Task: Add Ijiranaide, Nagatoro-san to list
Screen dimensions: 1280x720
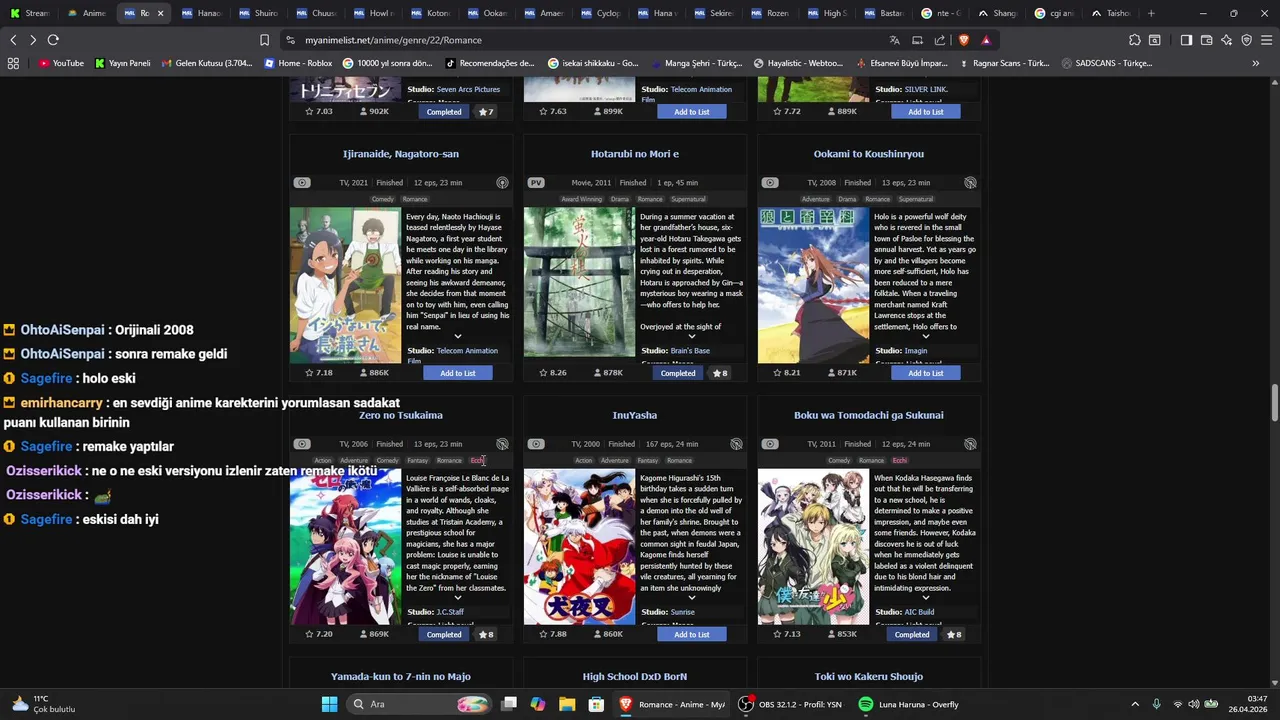Action: 458,373
